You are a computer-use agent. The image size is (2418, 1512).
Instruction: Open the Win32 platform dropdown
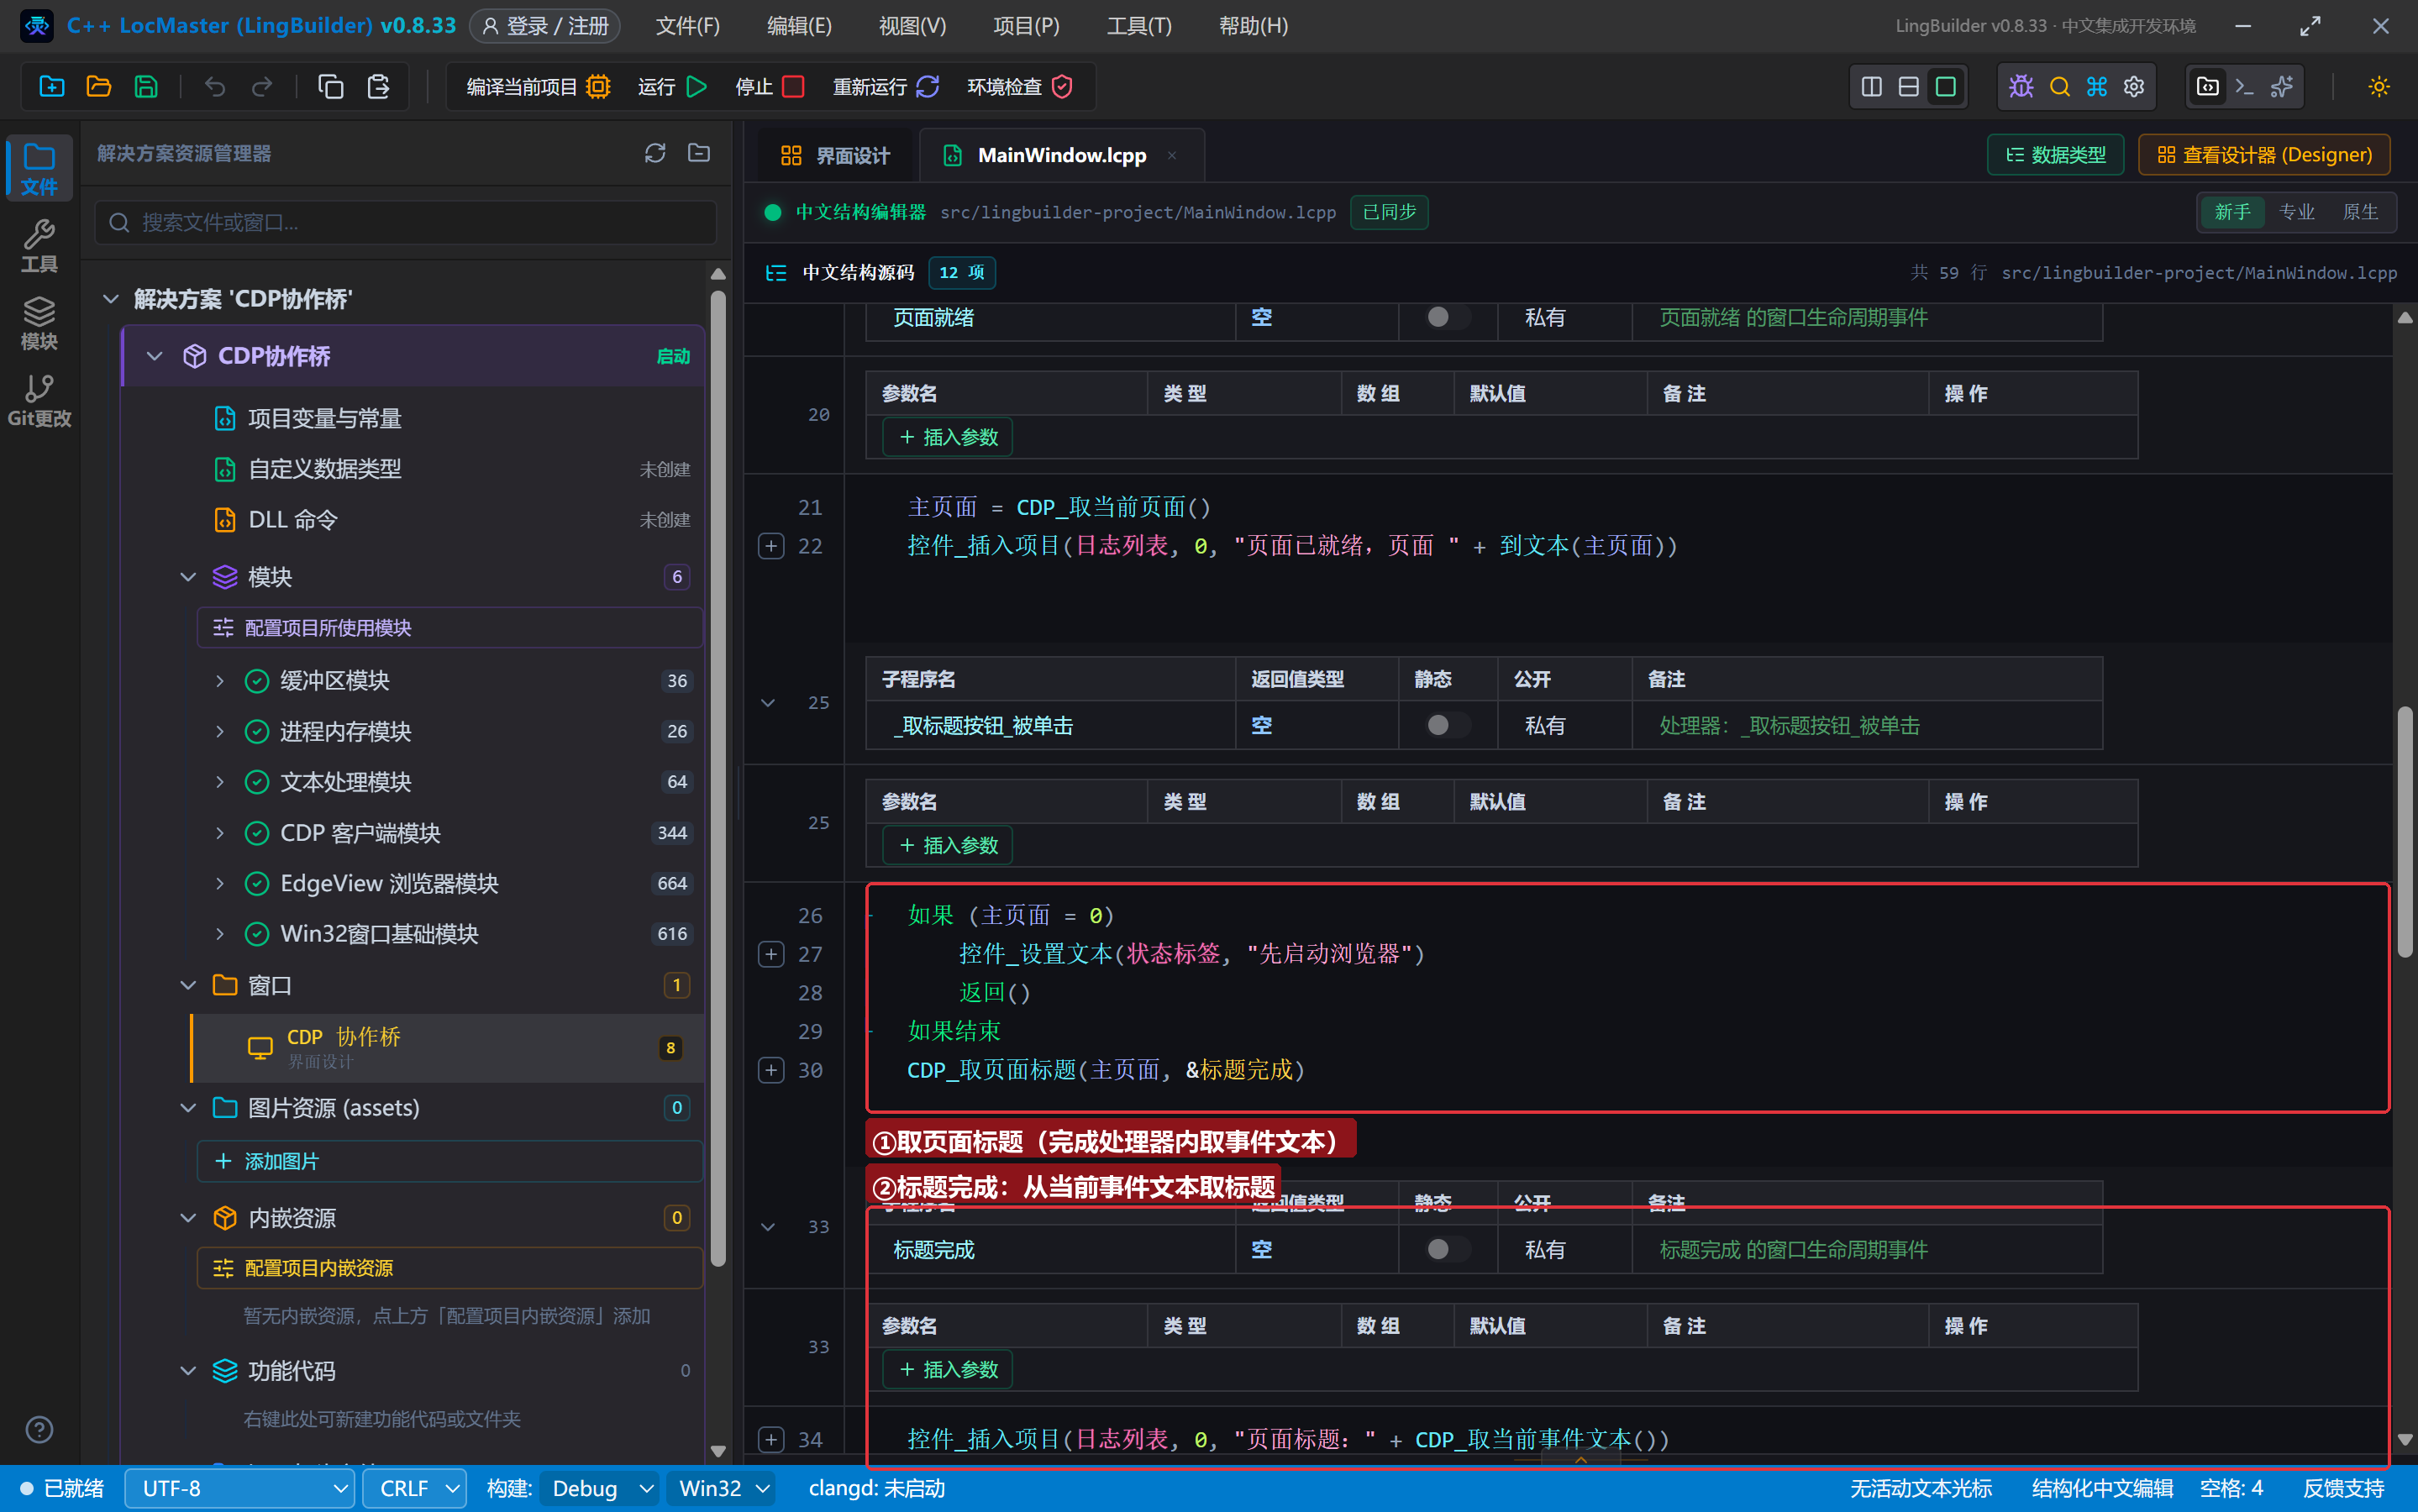click(x=722, y=1488)
